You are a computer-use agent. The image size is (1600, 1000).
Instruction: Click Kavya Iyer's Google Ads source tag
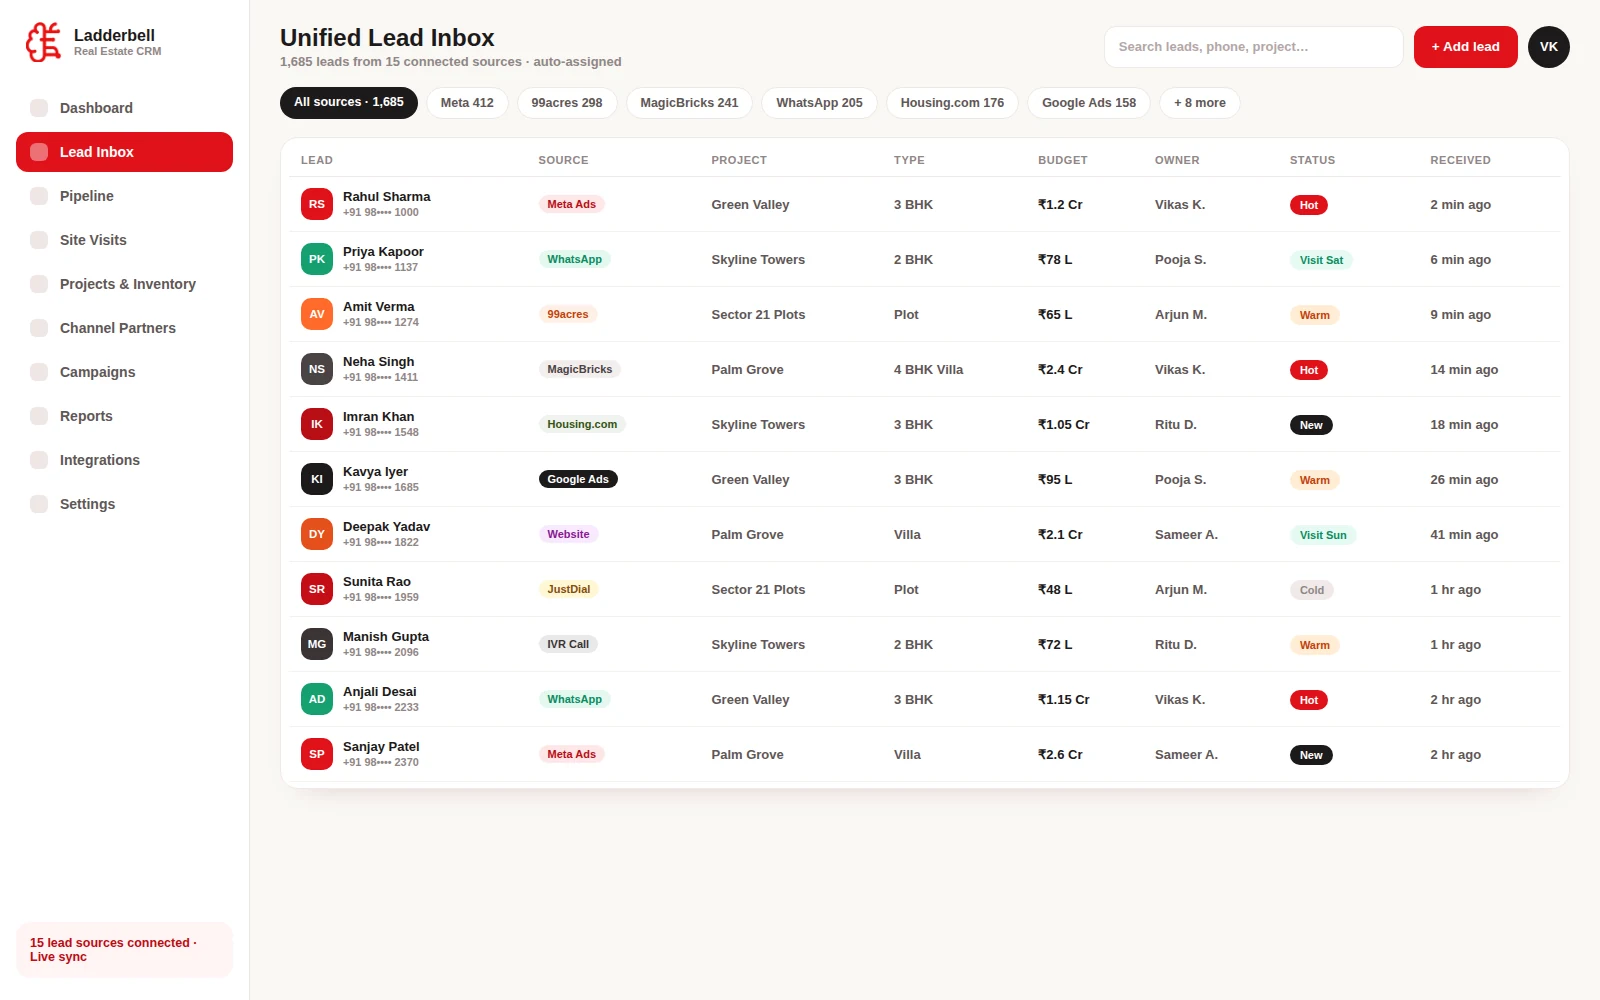click(578, 479)
